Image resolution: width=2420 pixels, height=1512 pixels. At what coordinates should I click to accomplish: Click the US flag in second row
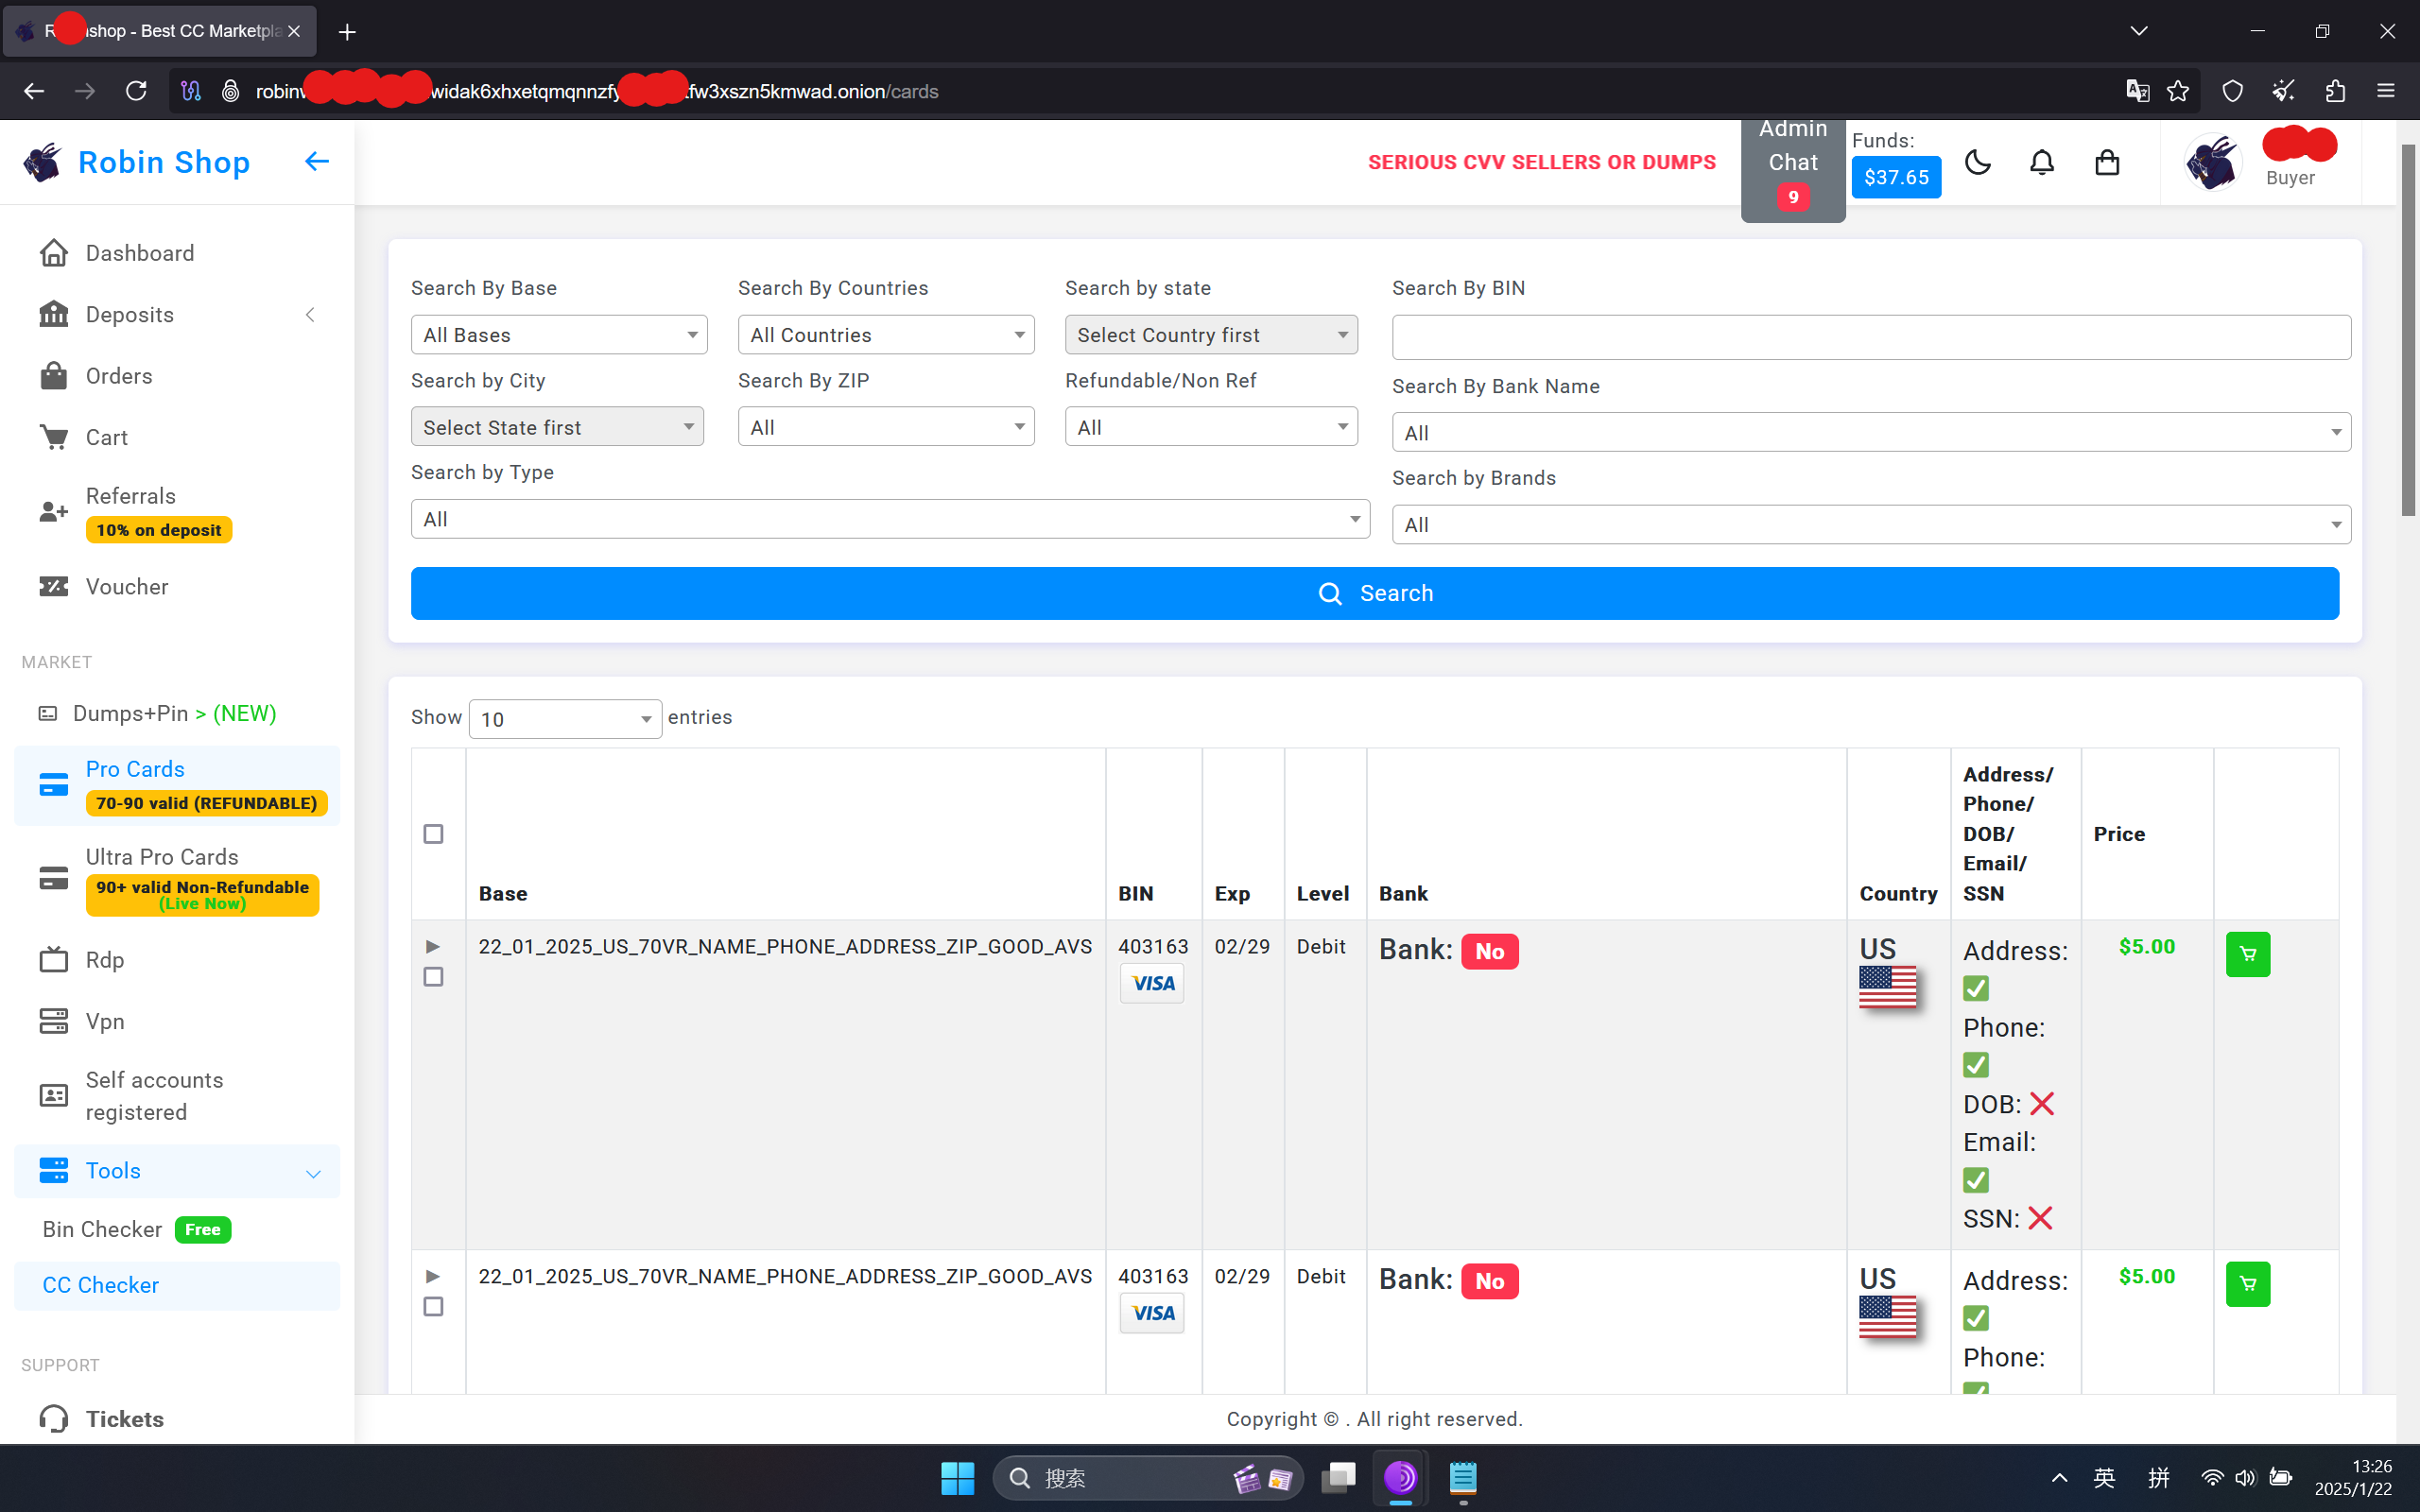pyautogui.click(x=1888, y=1317)
